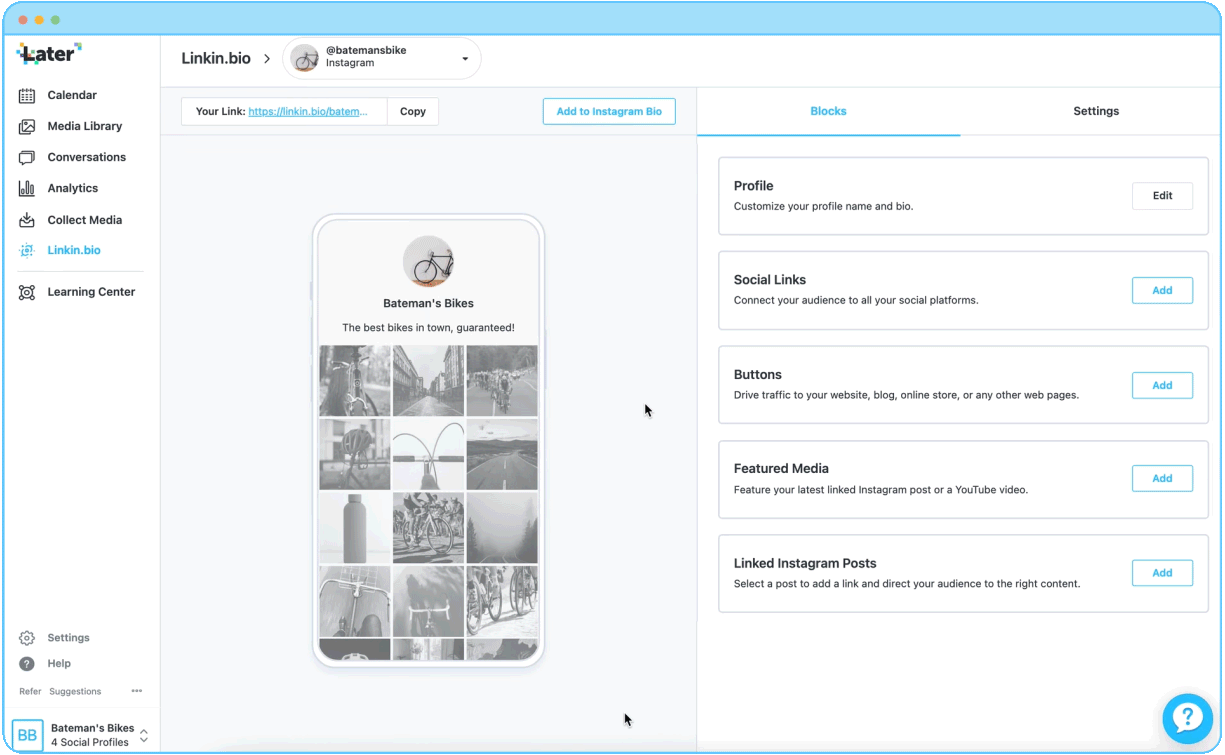Click the Refer link
1225x755 pixels.
[x=30, y=691]
